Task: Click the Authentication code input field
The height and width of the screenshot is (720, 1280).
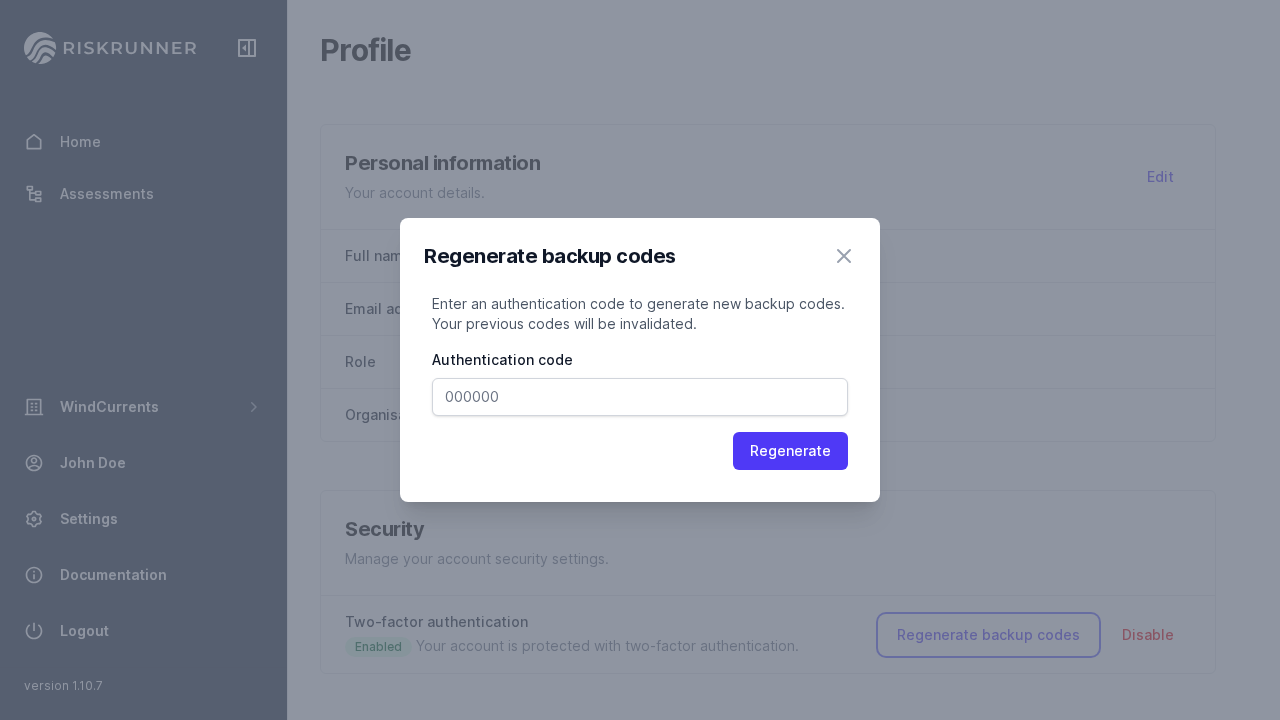Action: point(640,397)
